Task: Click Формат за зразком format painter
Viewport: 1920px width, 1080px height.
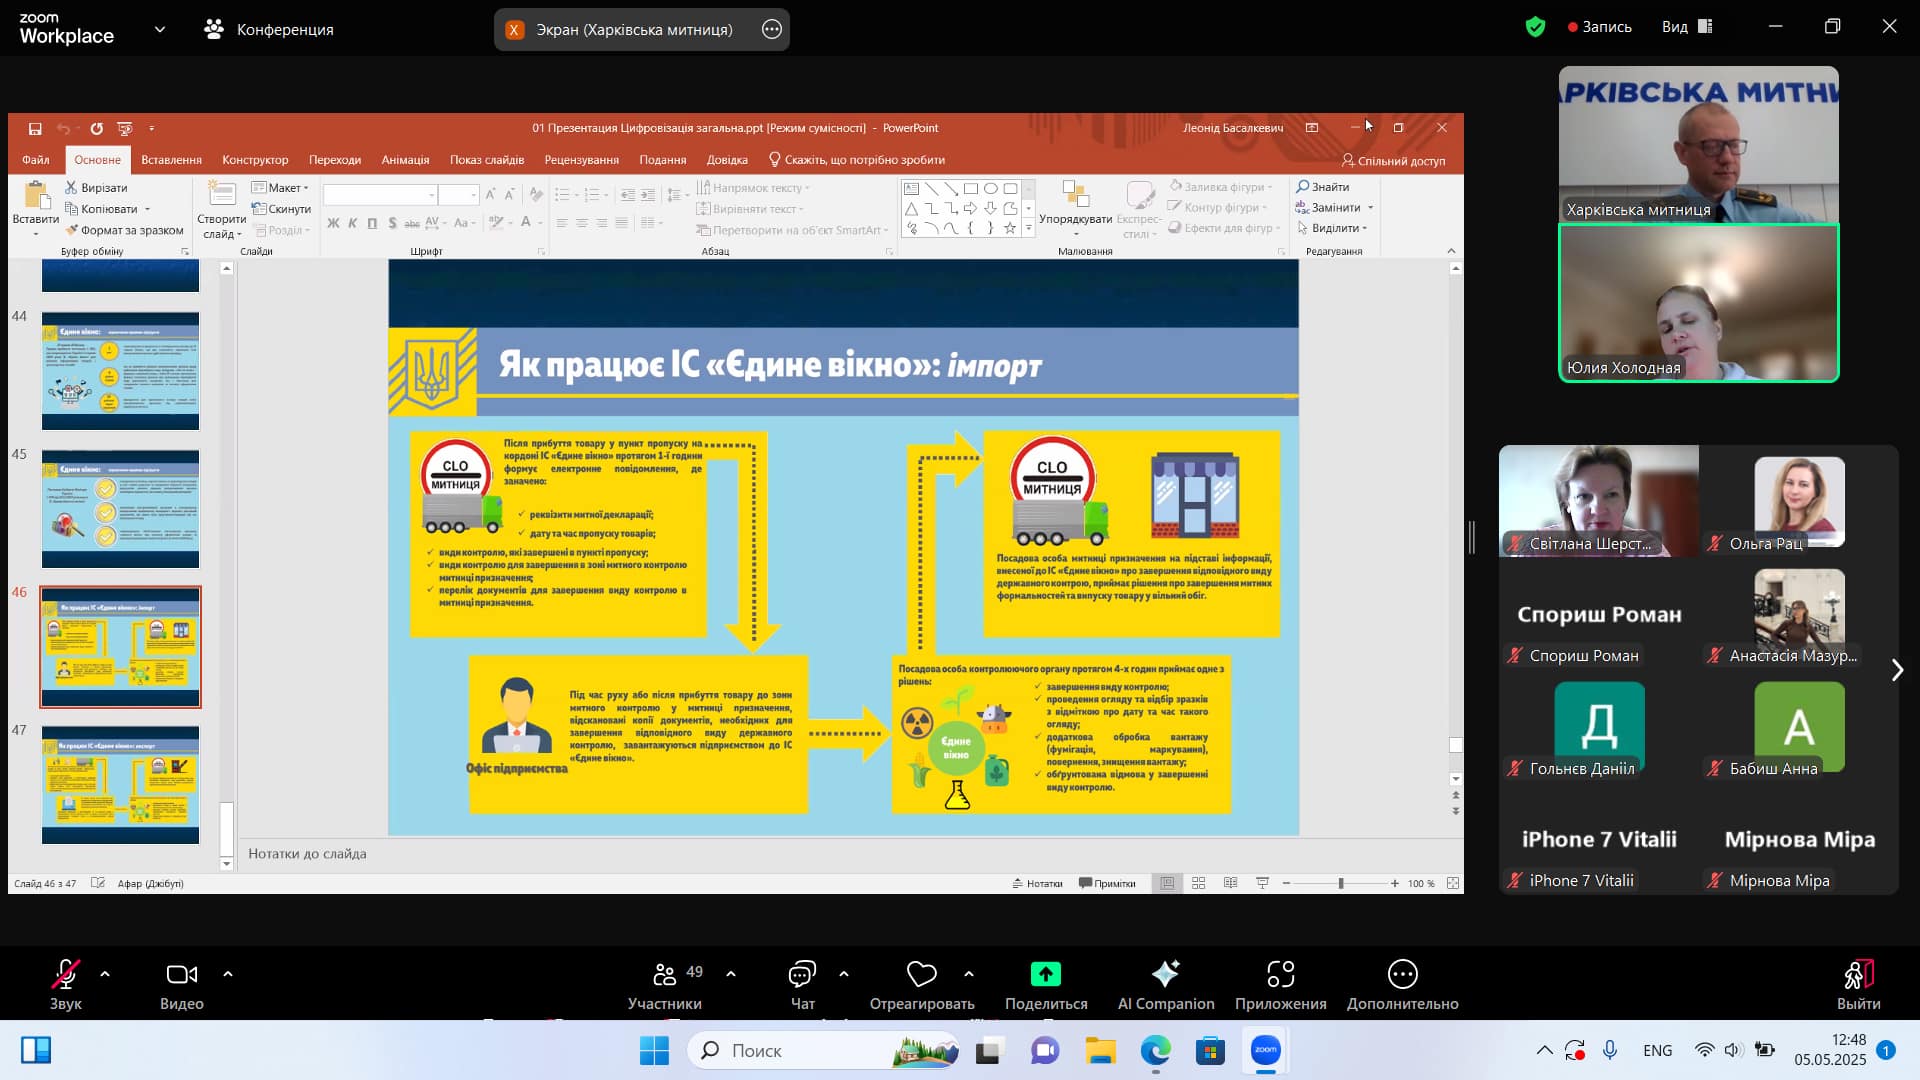Action: pyautogui.click(x=124, y=230)
